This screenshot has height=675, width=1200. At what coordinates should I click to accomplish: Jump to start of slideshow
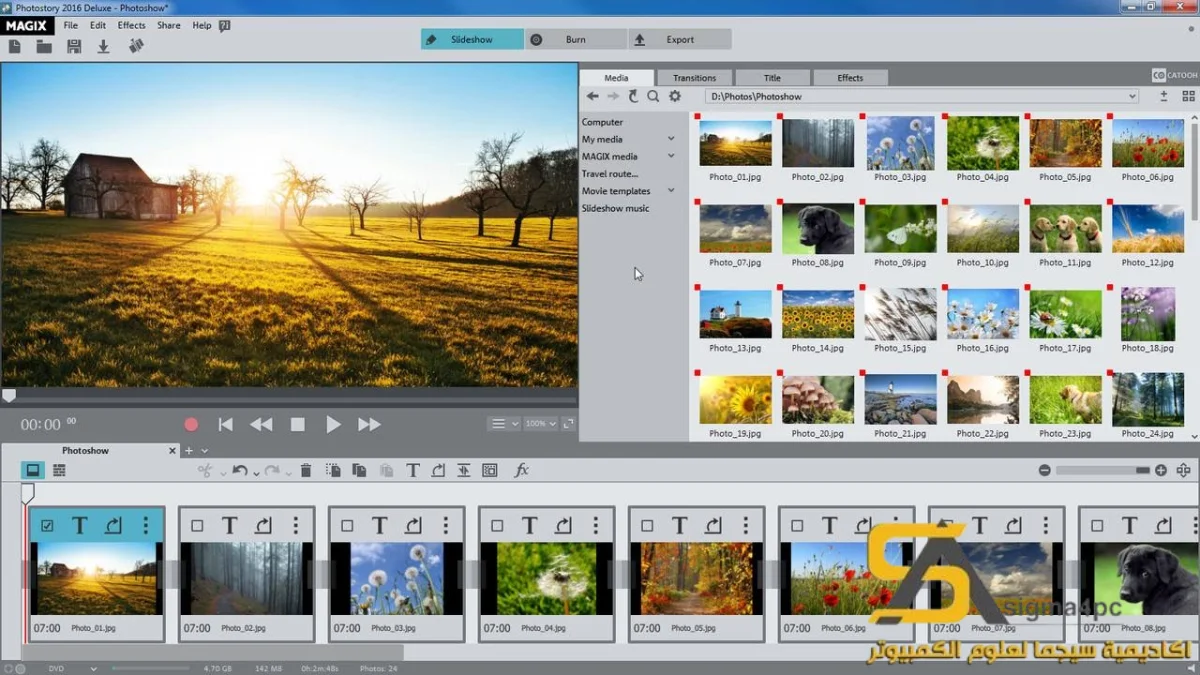226,424
